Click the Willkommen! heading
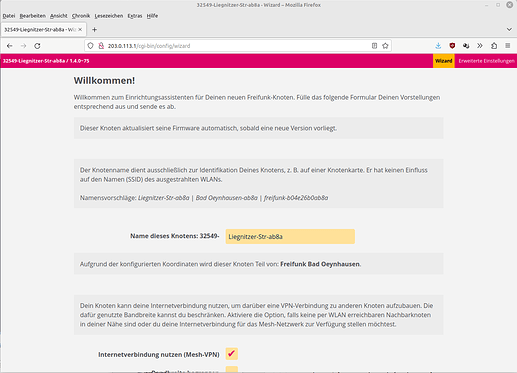This screenshot has width=517, height=373. coord(104,80)
